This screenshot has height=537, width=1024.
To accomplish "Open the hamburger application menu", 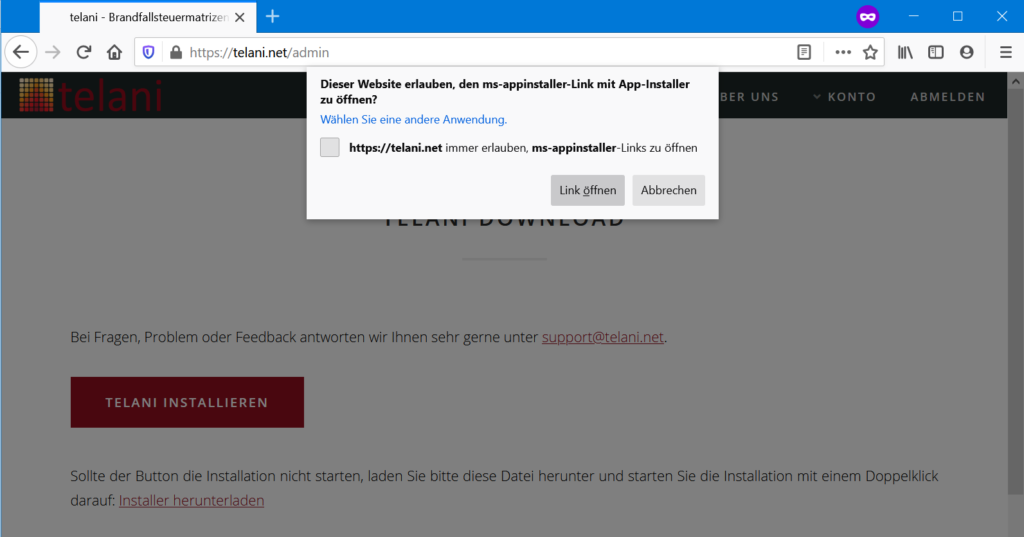I will pos(1006,52).
